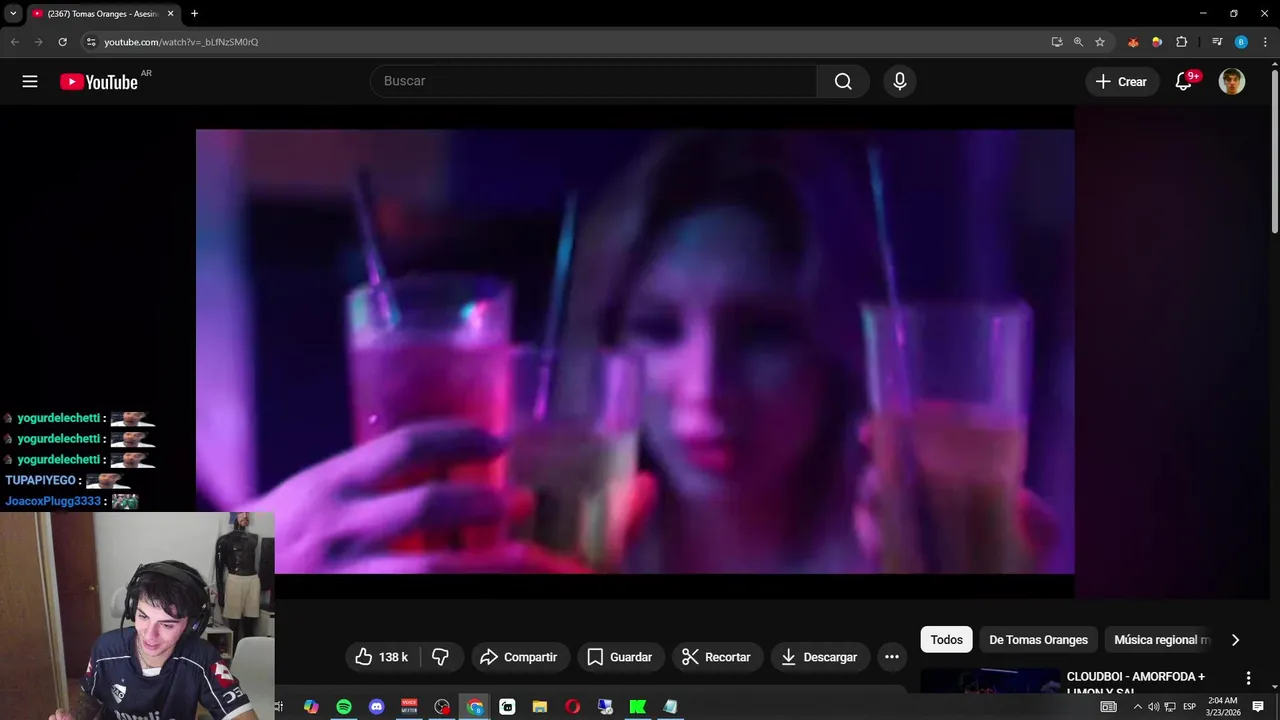Open Copilot from the taskbar

pos(311,707)
